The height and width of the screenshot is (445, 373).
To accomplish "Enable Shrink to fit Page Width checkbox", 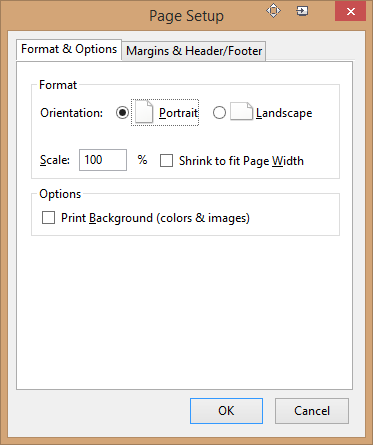I will point(166,160).
